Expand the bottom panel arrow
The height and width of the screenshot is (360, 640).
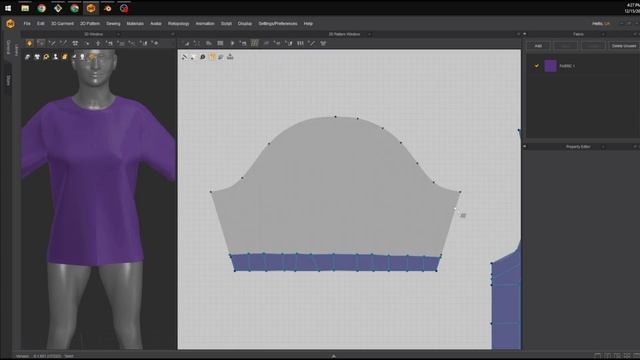coord(333,356)
